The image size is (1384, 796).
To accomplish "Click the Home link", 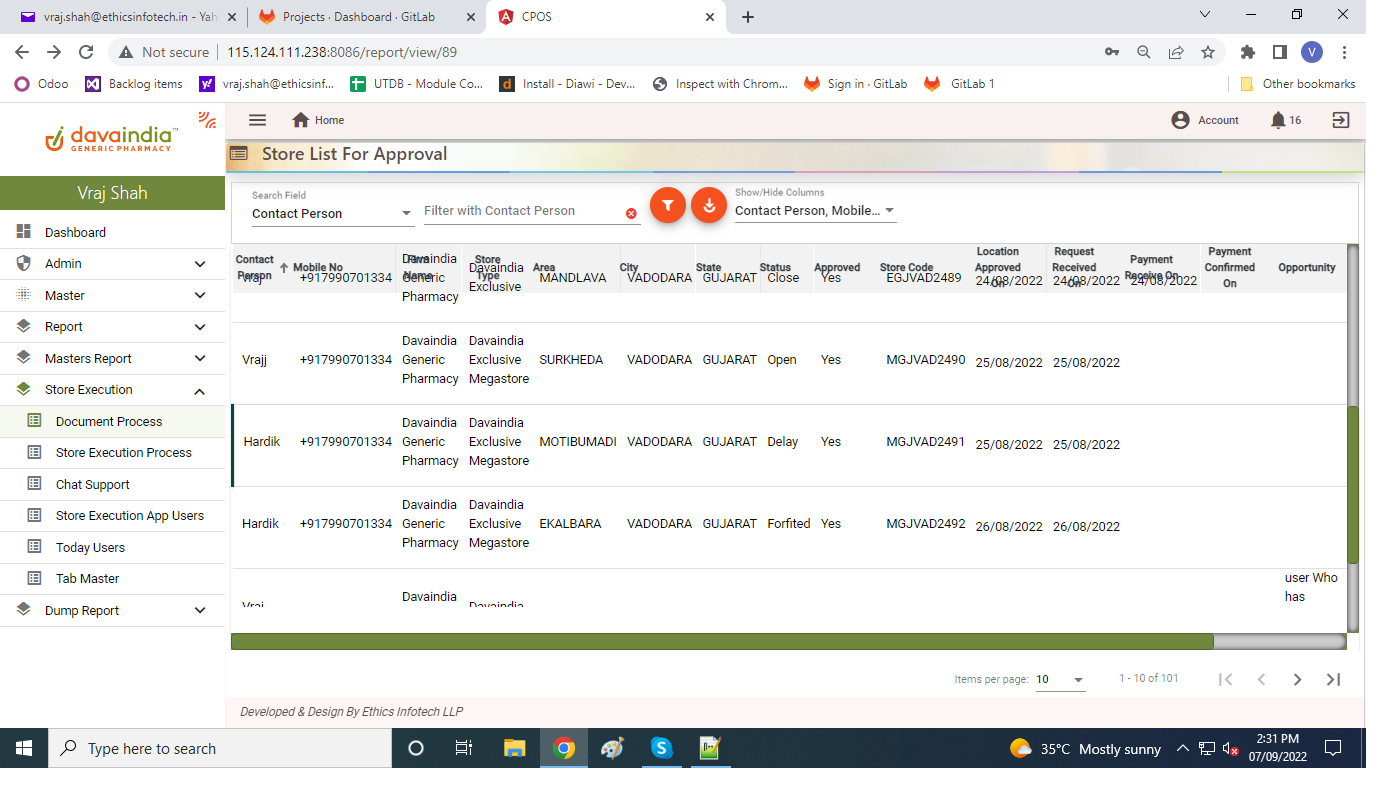I will point(319,120).
